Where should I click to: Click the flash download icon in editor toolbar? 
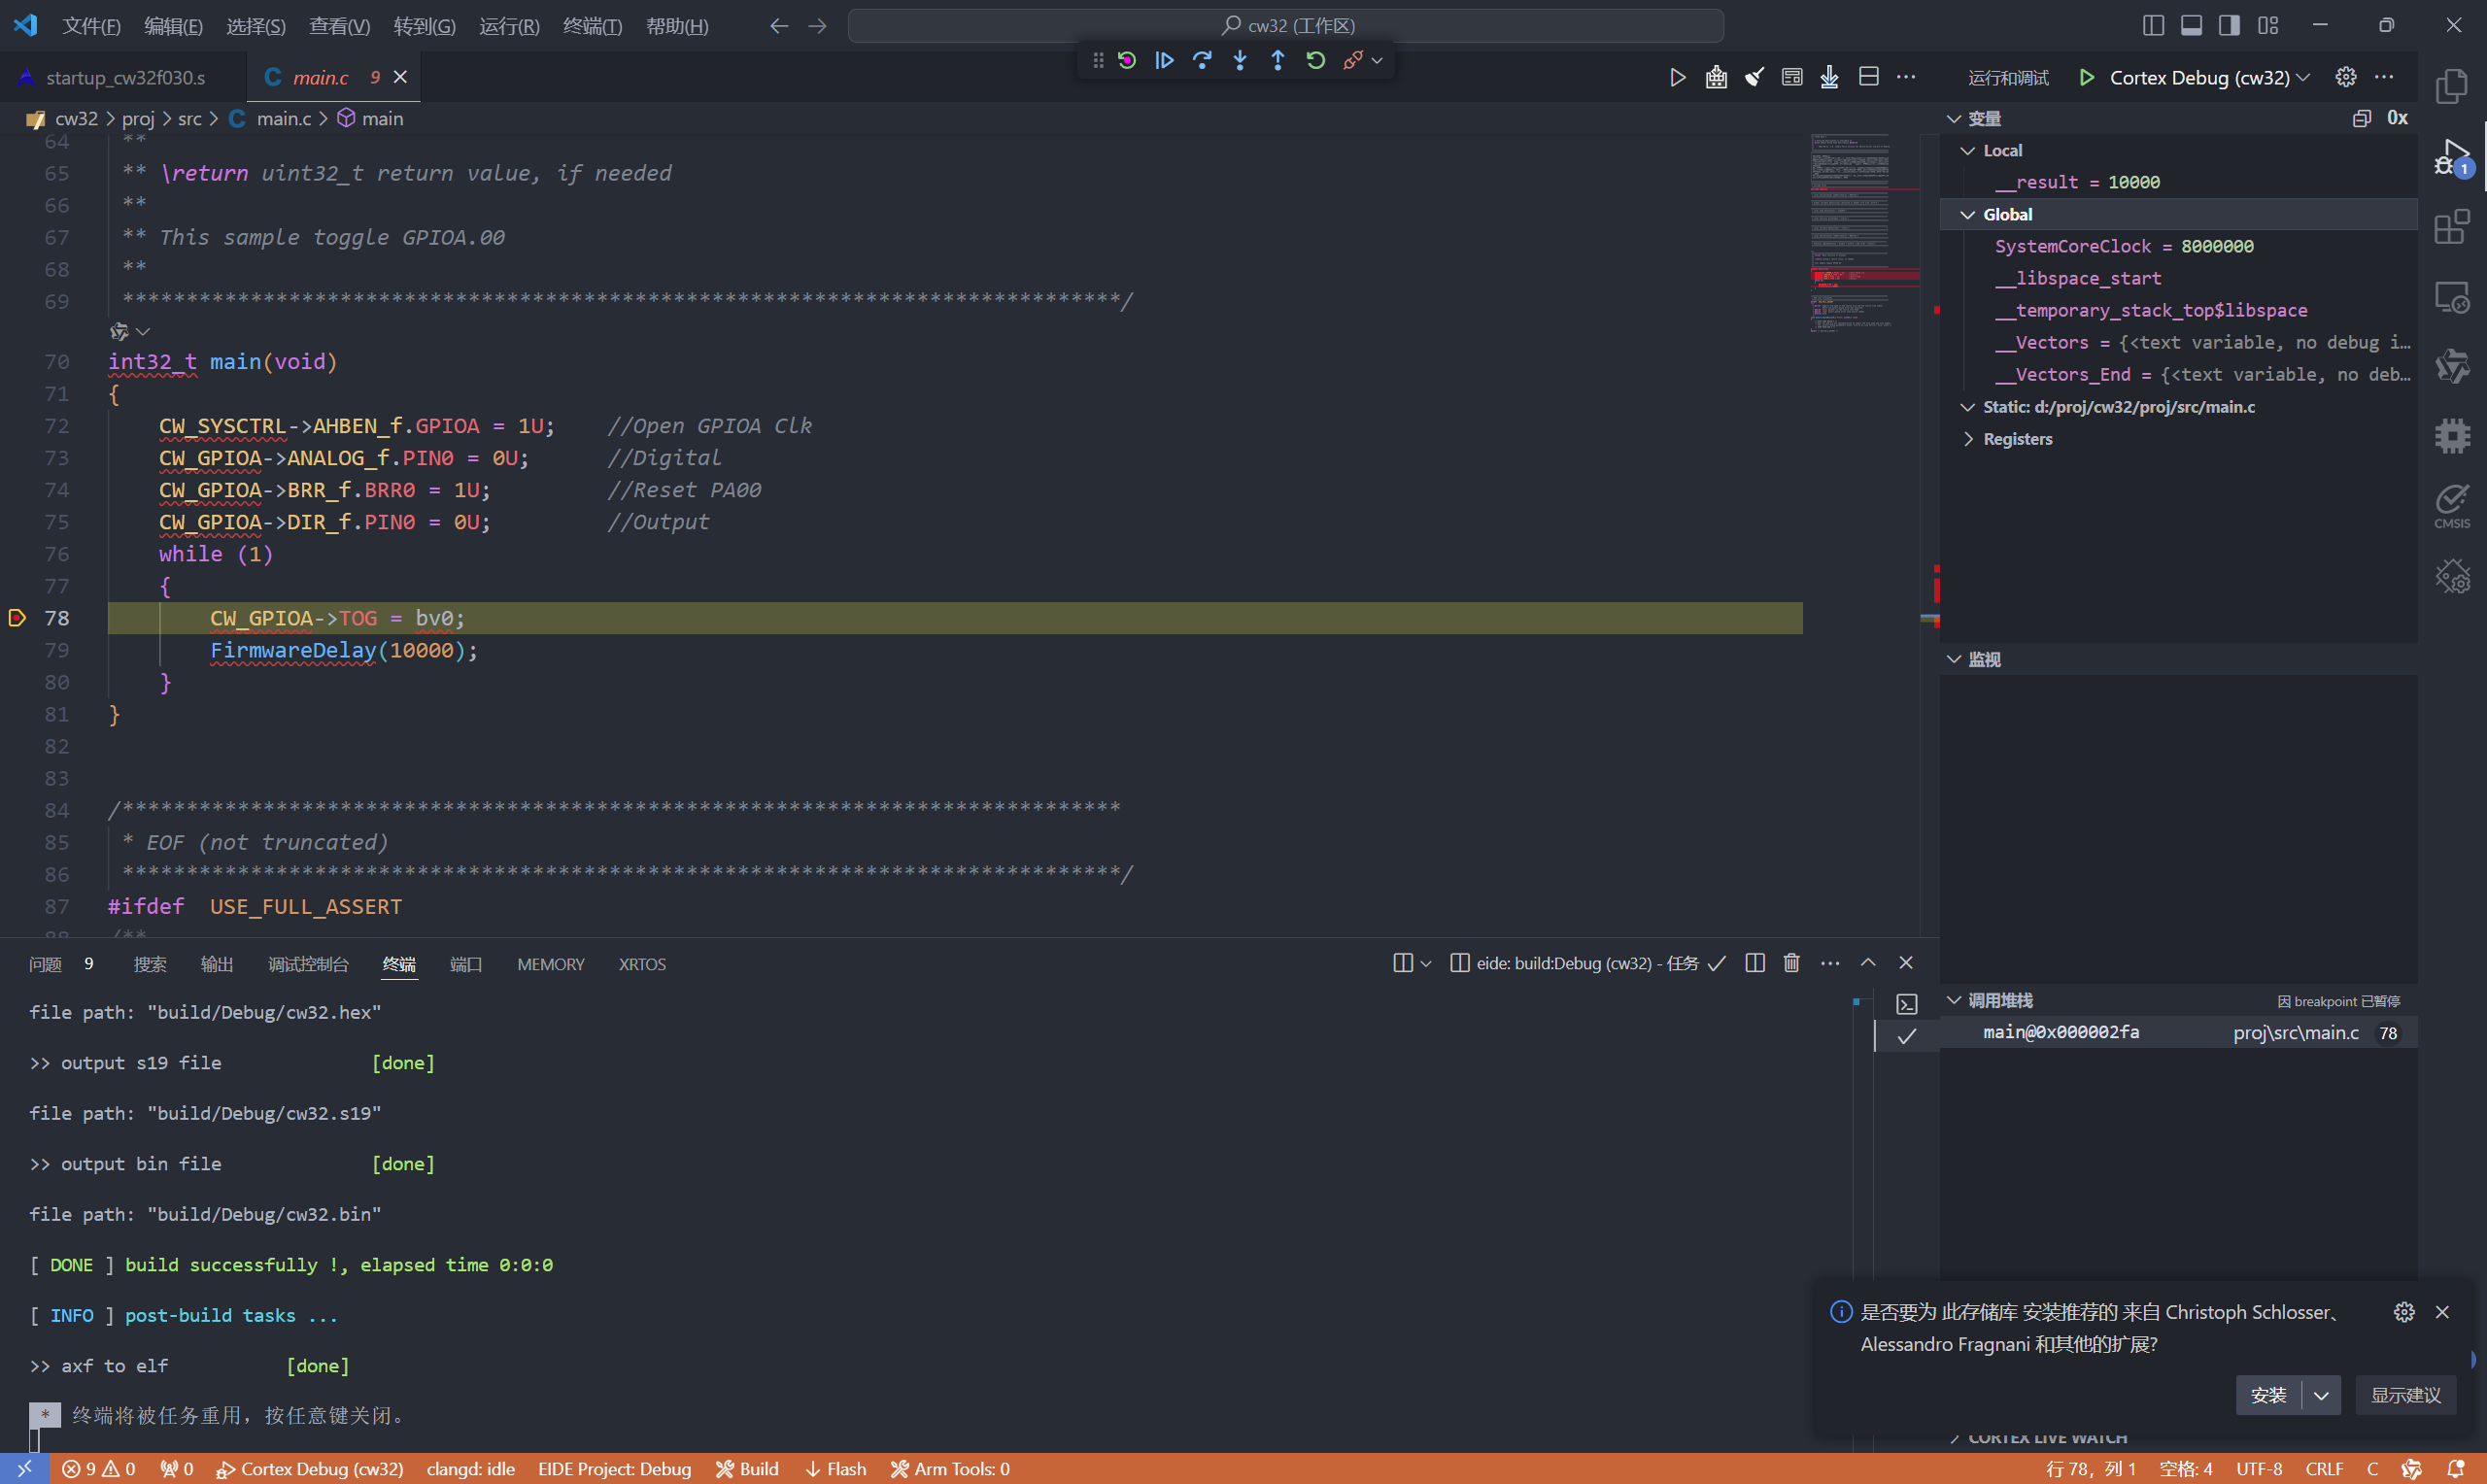(x=1829, y=77)
